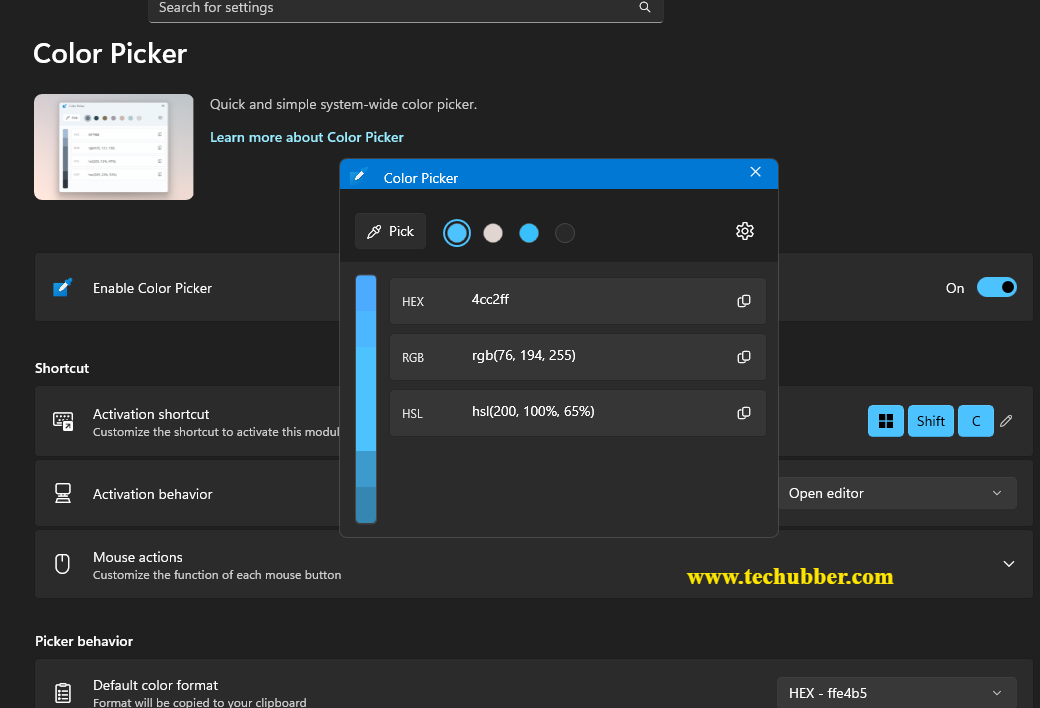The image size is (1040, 708).
Task: Click the Default color format clipboard icon
Action: 63,693
